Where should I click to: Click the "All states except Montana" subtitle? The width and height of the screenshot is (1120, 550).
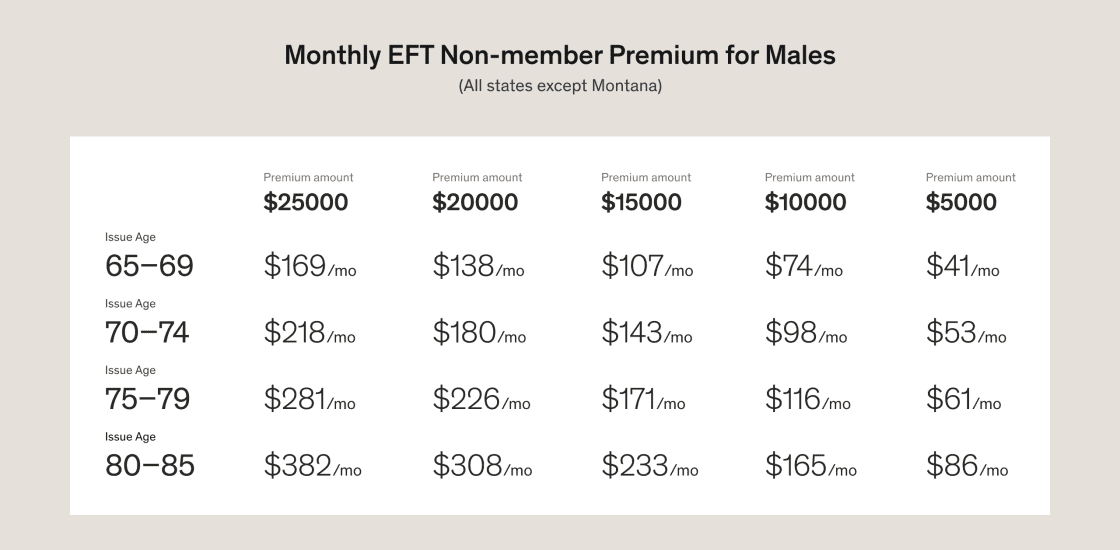click(560, 86)
